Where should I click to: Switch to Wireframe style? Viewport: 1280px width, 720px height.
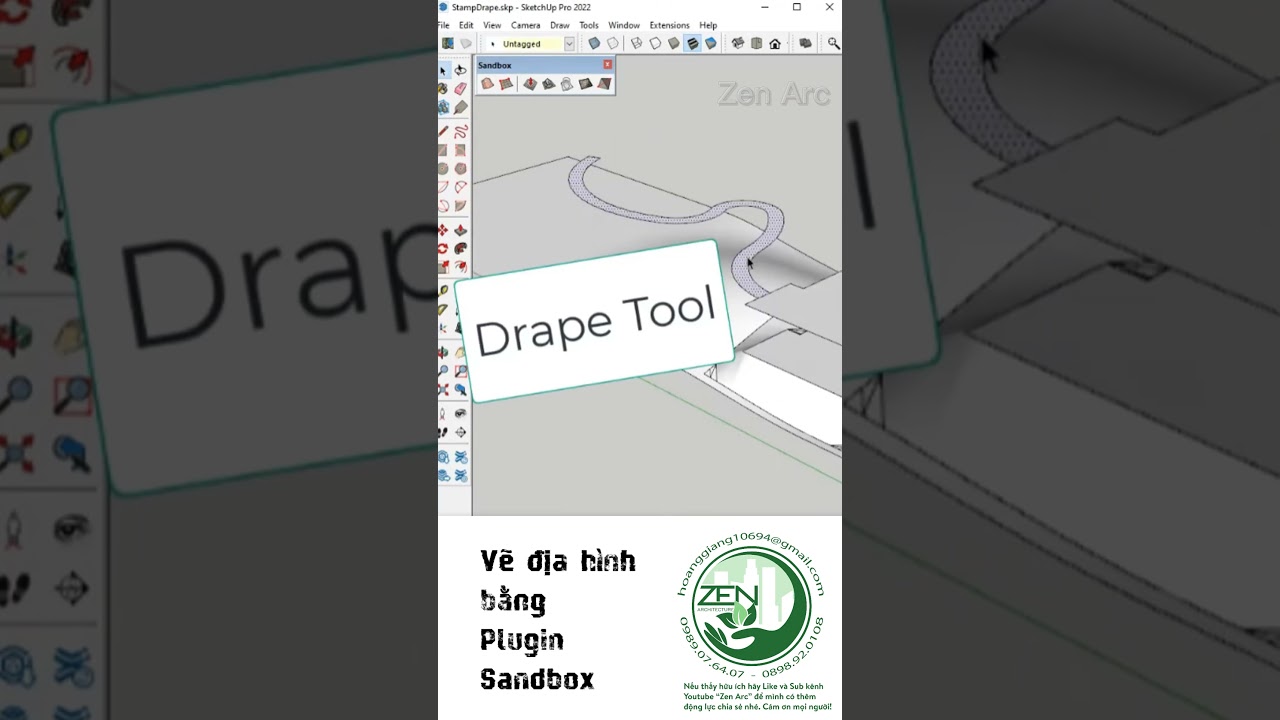[636, 43]
